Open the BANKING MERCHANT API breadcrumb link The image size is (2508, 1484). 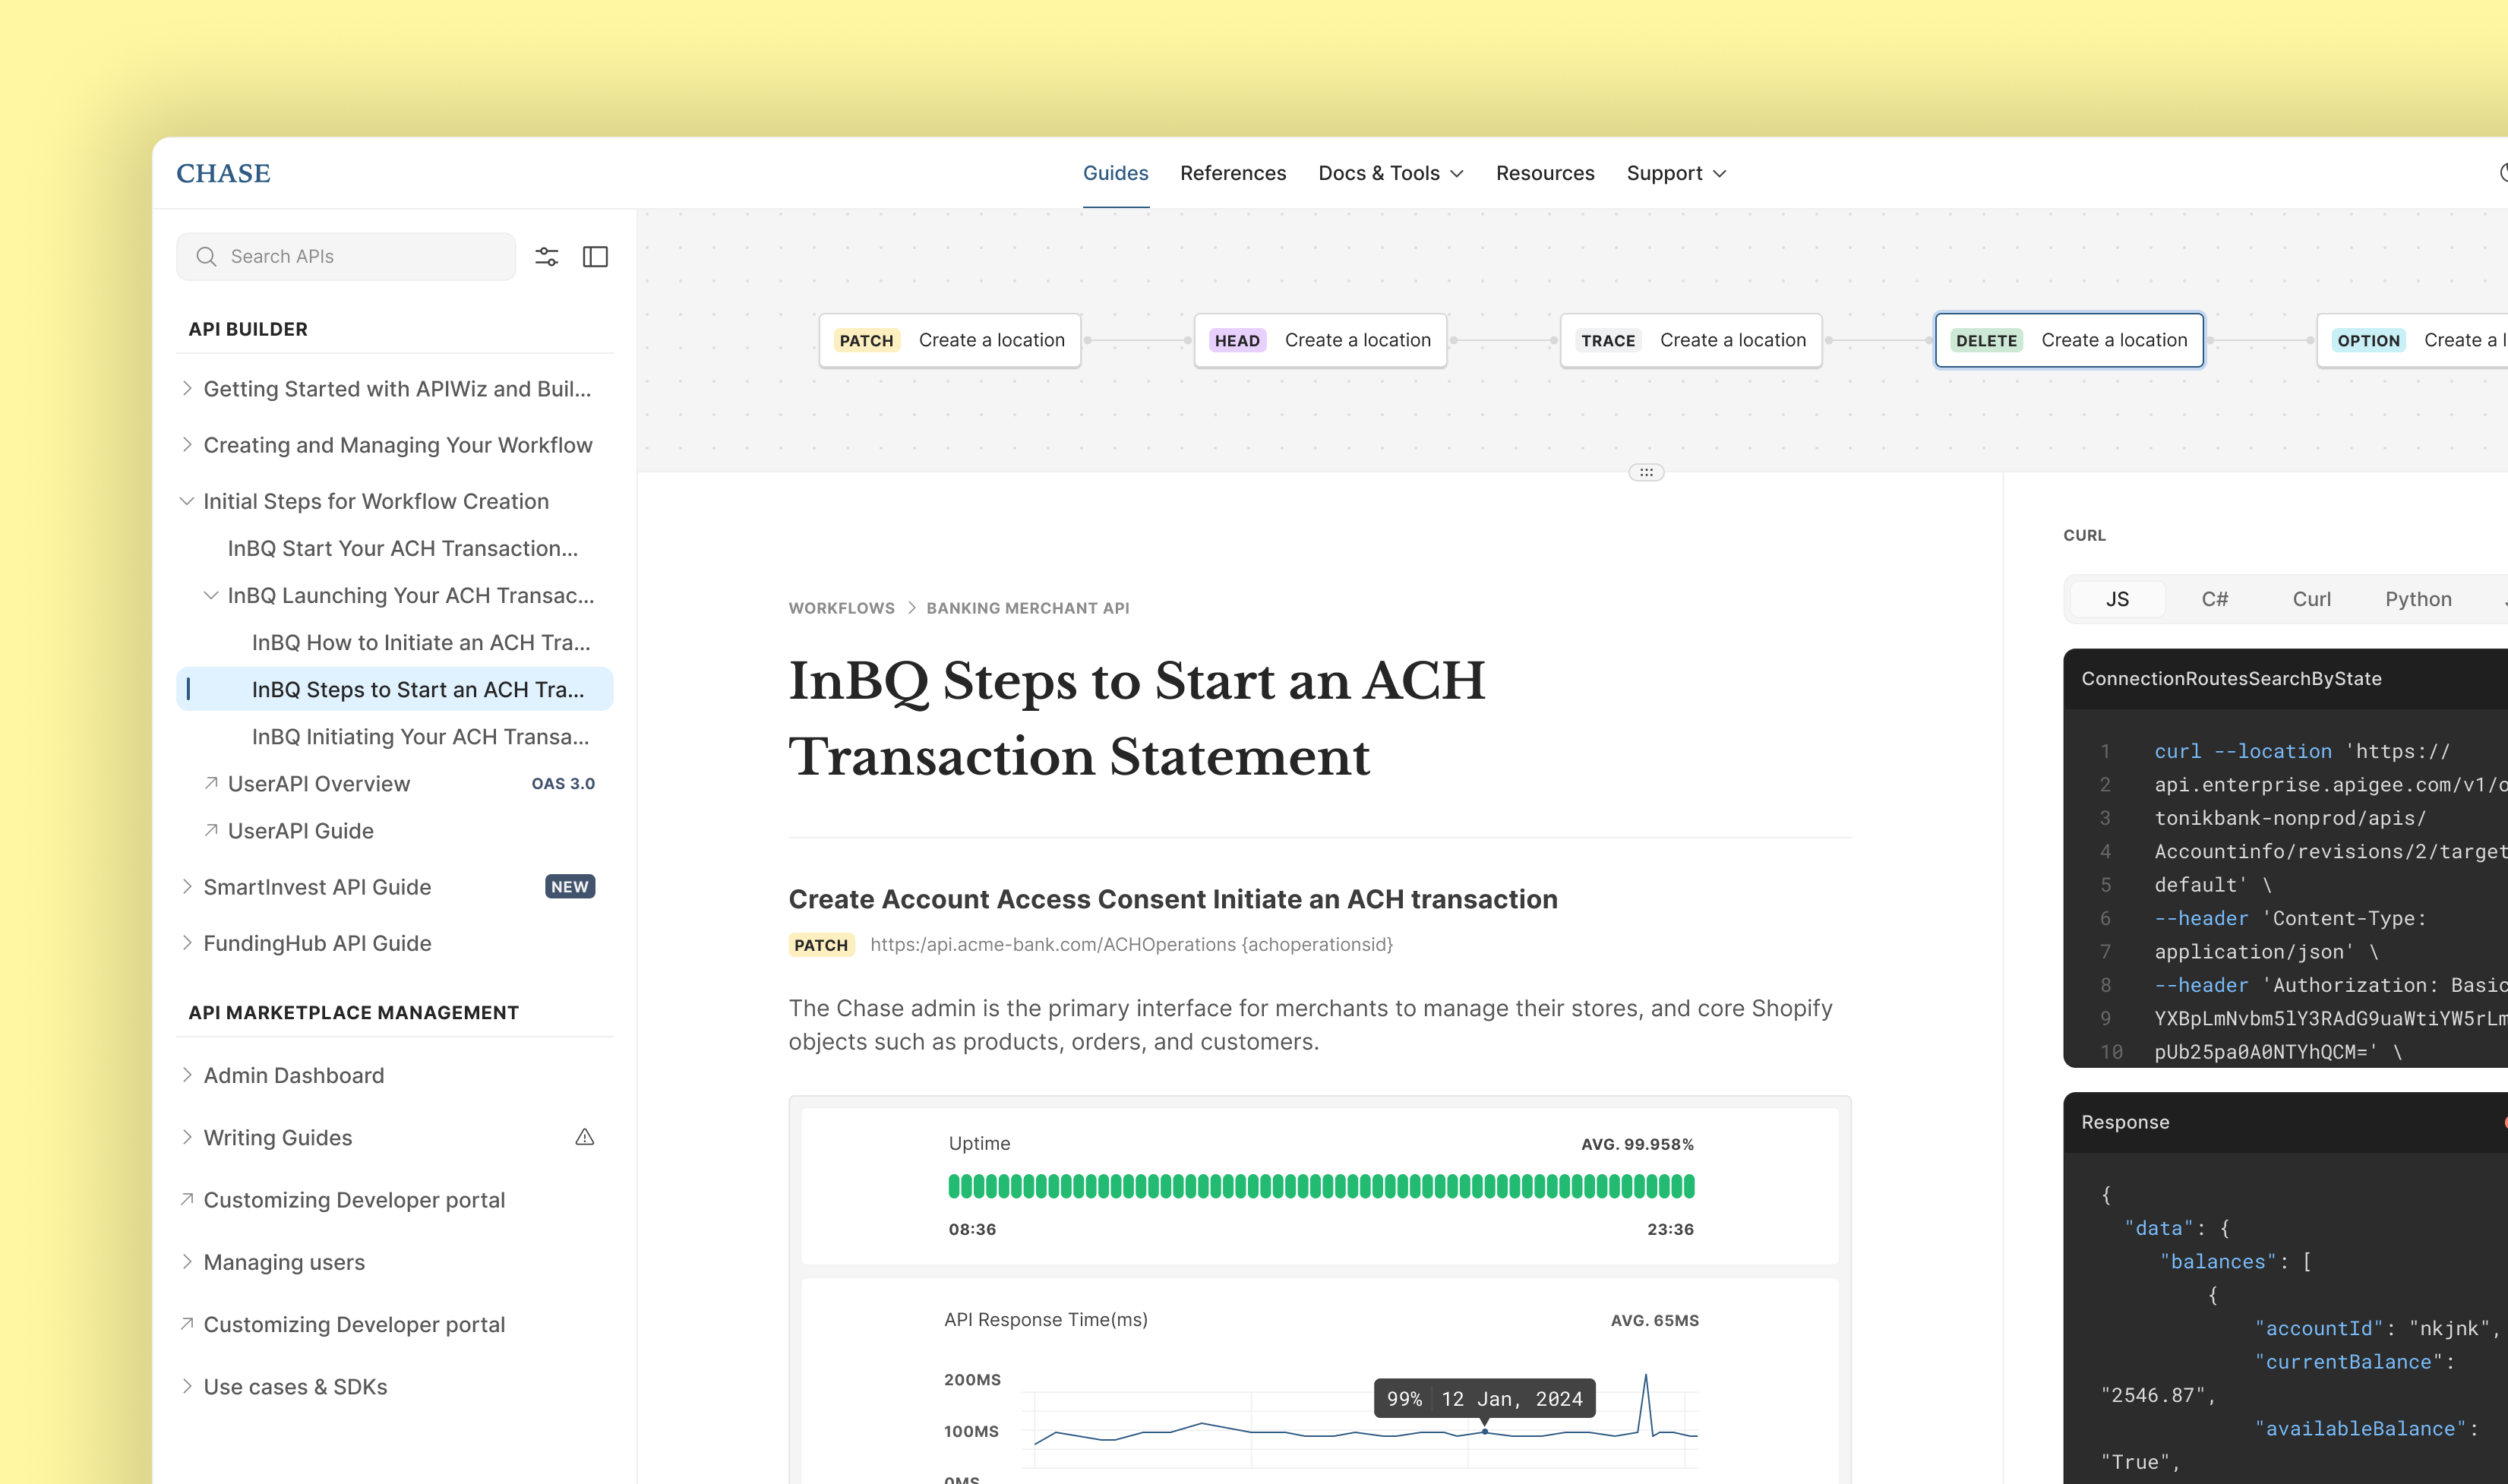coord(1027,608)
